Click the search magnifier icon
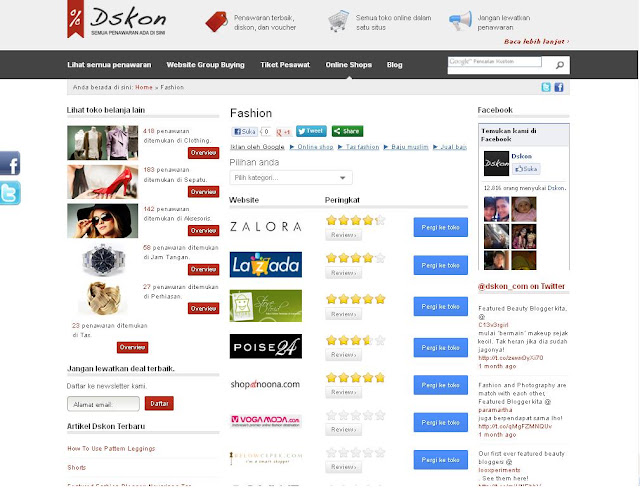640x488 pixels. [560, 65]
